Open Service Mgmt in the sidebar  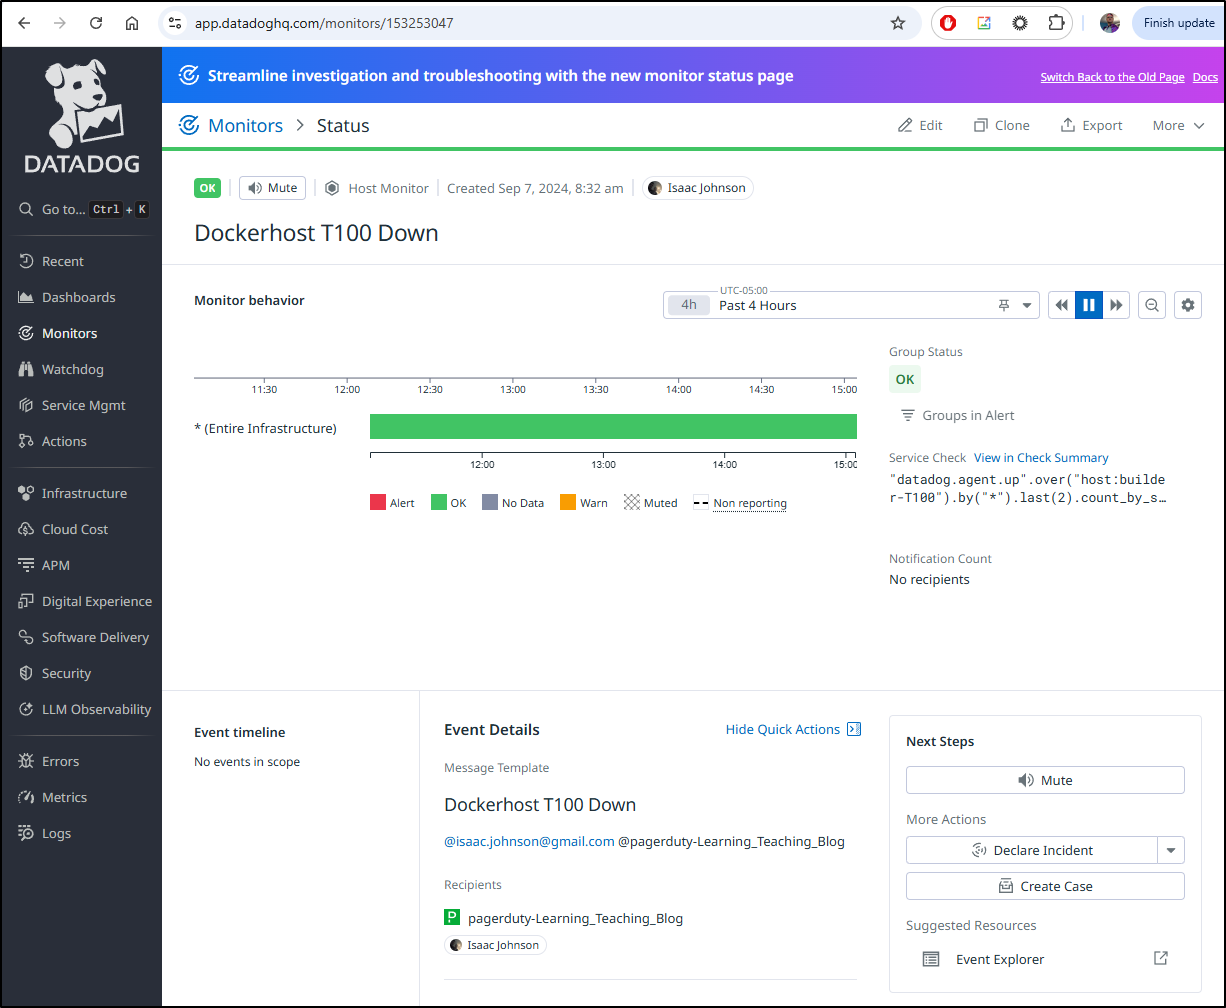(x=83, y=405)
